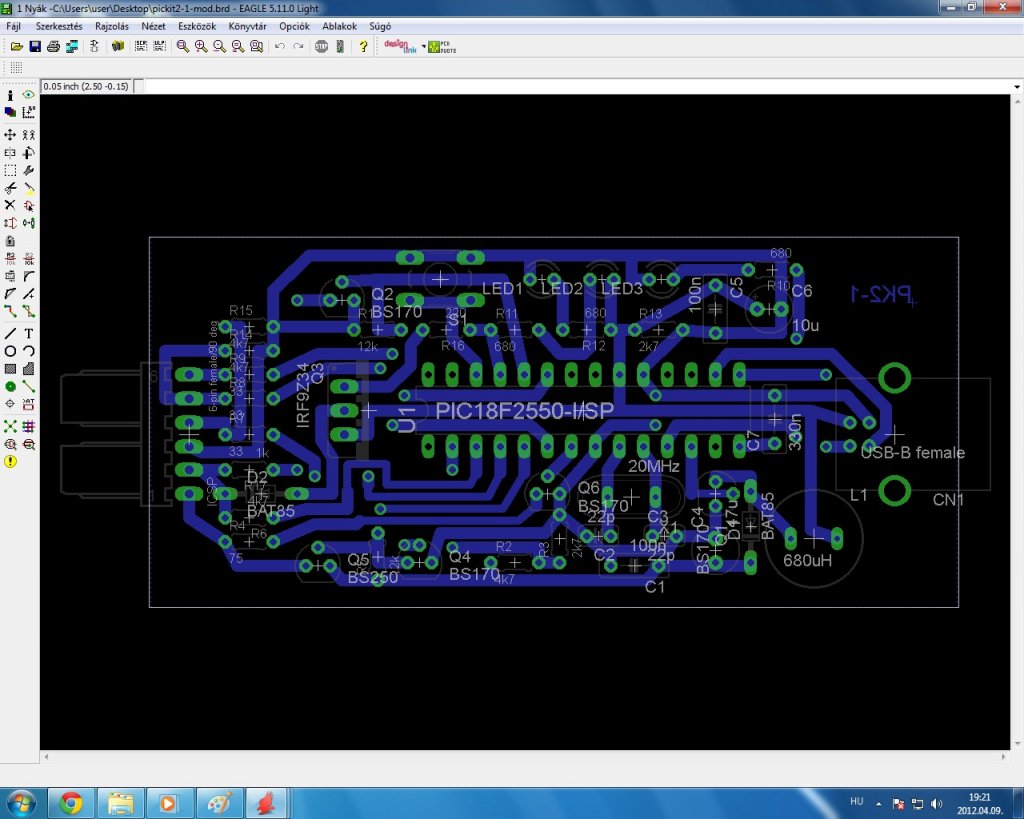Run the Design Rule Check warning icon
The width and height of the screenshot is (1024, 819).
[10, 462]
